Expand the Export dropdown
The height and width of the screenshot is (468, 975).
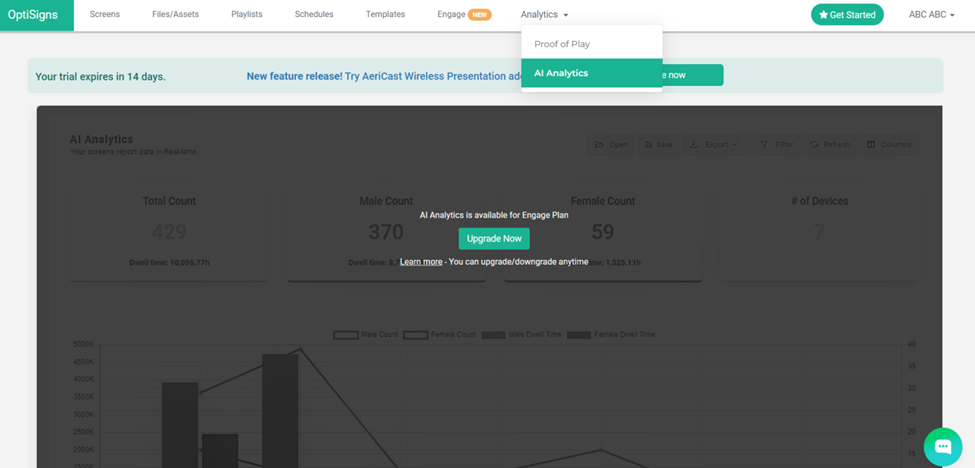[x=715, y=145]
